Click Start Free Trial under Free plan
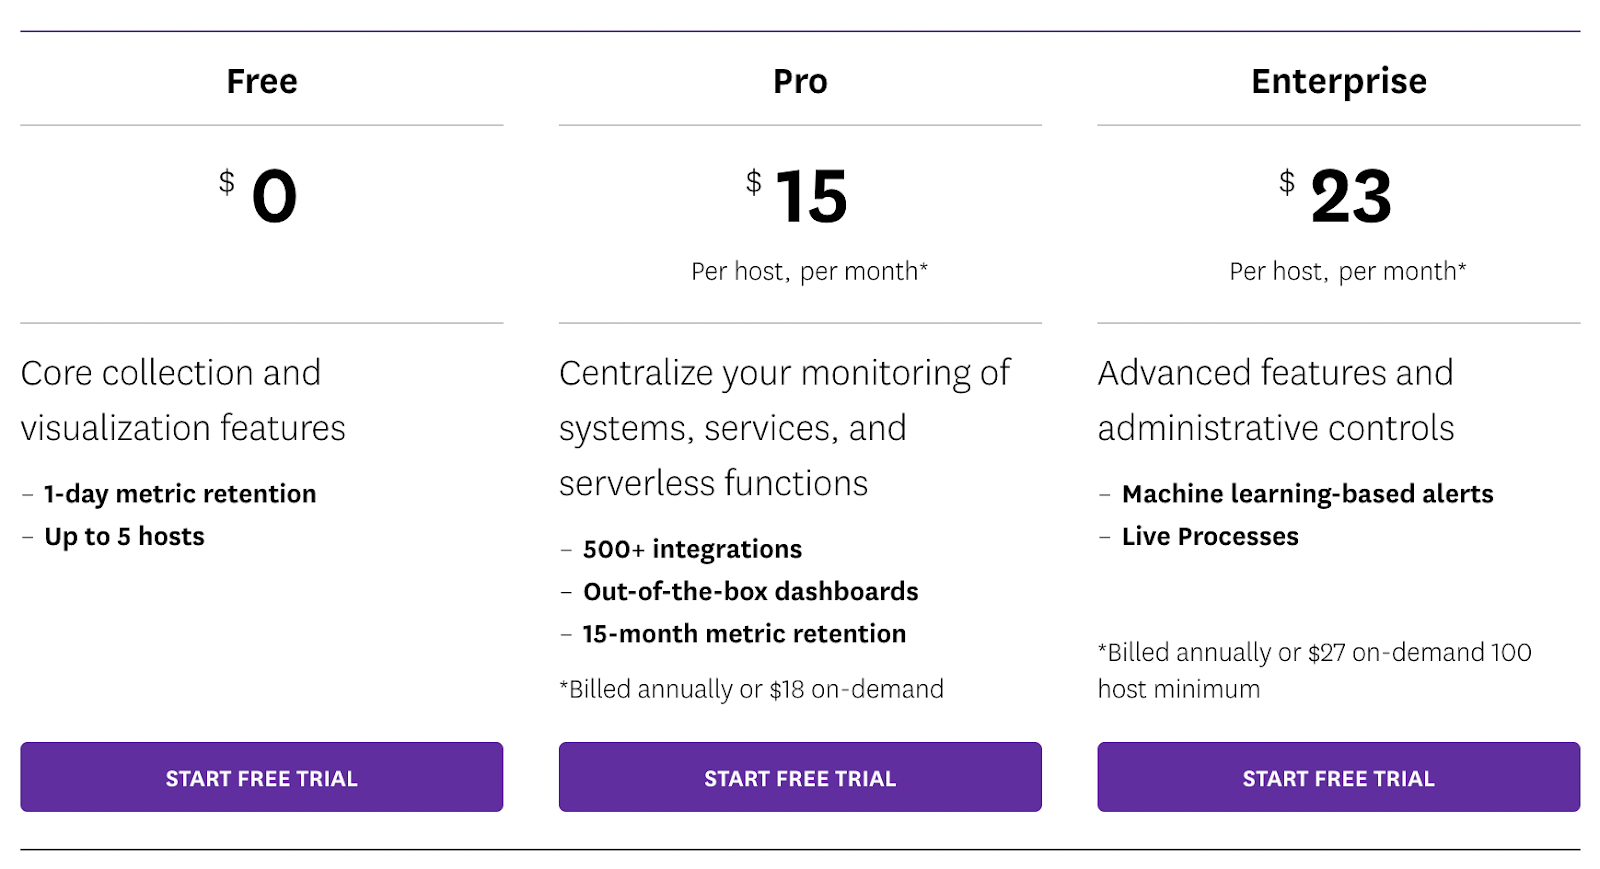The height and width of the screenshot is (869, 1600). pos(261,777)
